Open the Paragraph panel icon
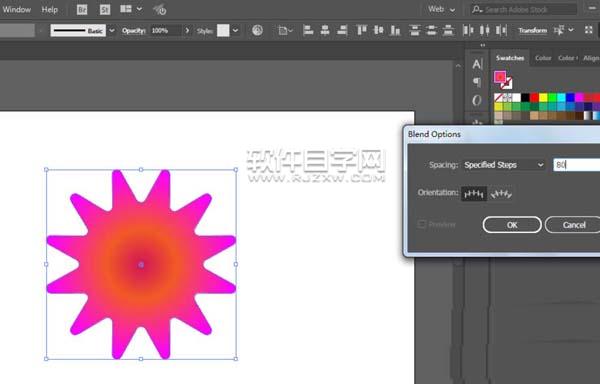This screenshot has width=600, height=384. pos(477,81)
